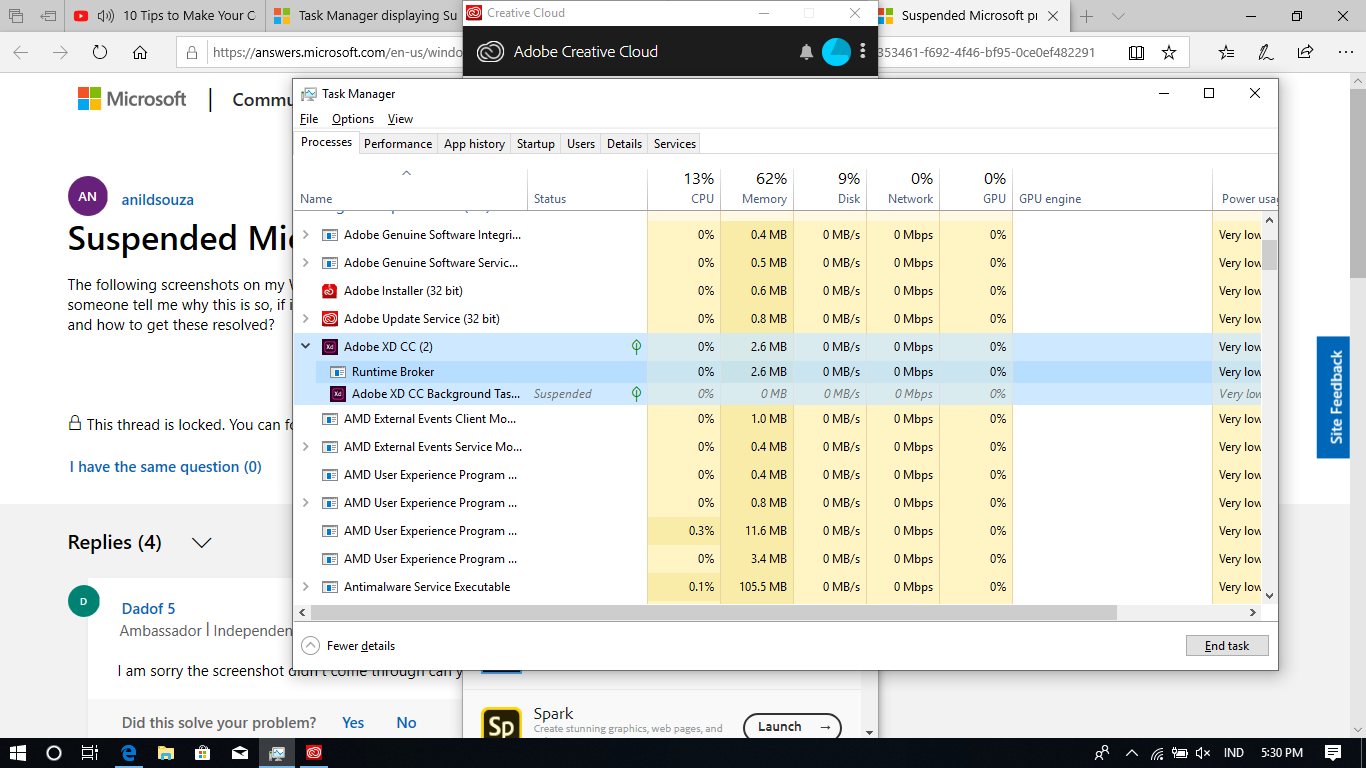Go back in Edge browser
The width and height of the screenshot is (1366, 768).
click(x=20, y=52)
